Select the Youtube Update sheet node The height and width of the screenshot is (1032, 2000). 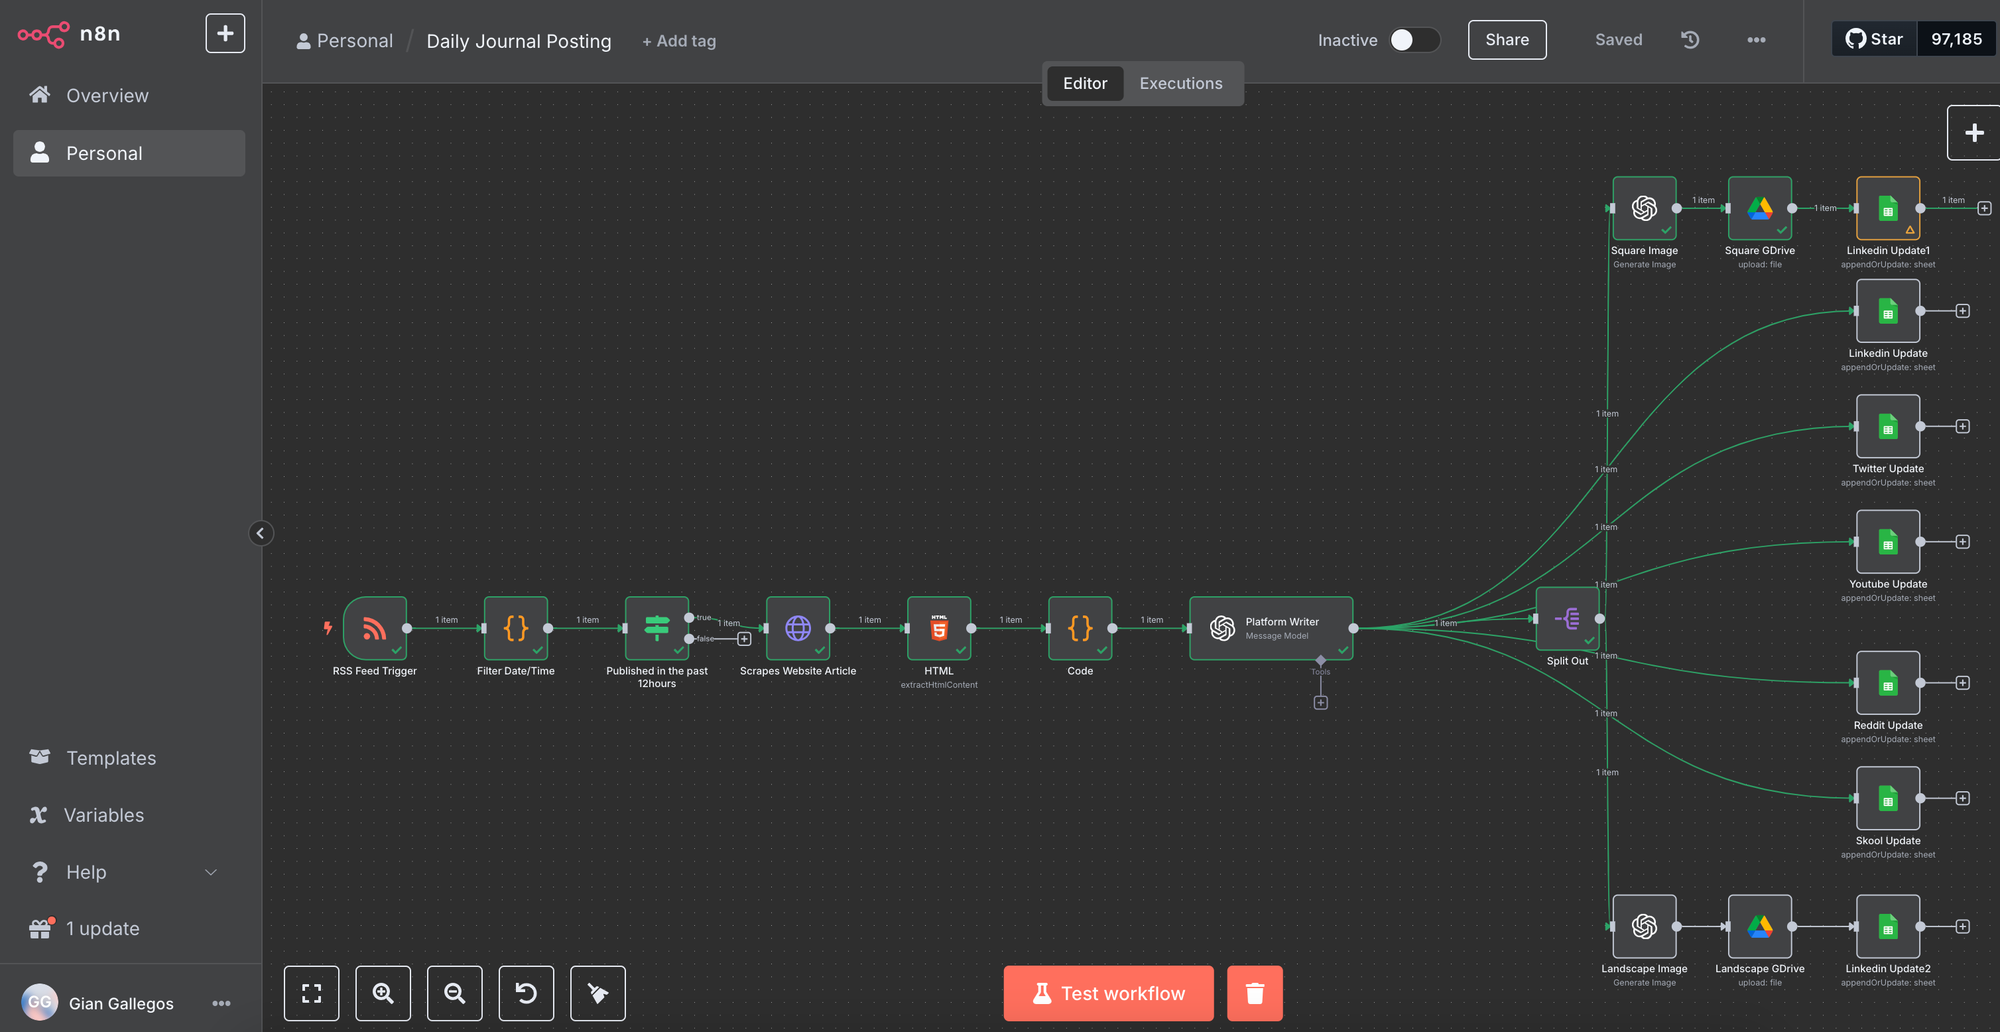(x=1888, y=542)
